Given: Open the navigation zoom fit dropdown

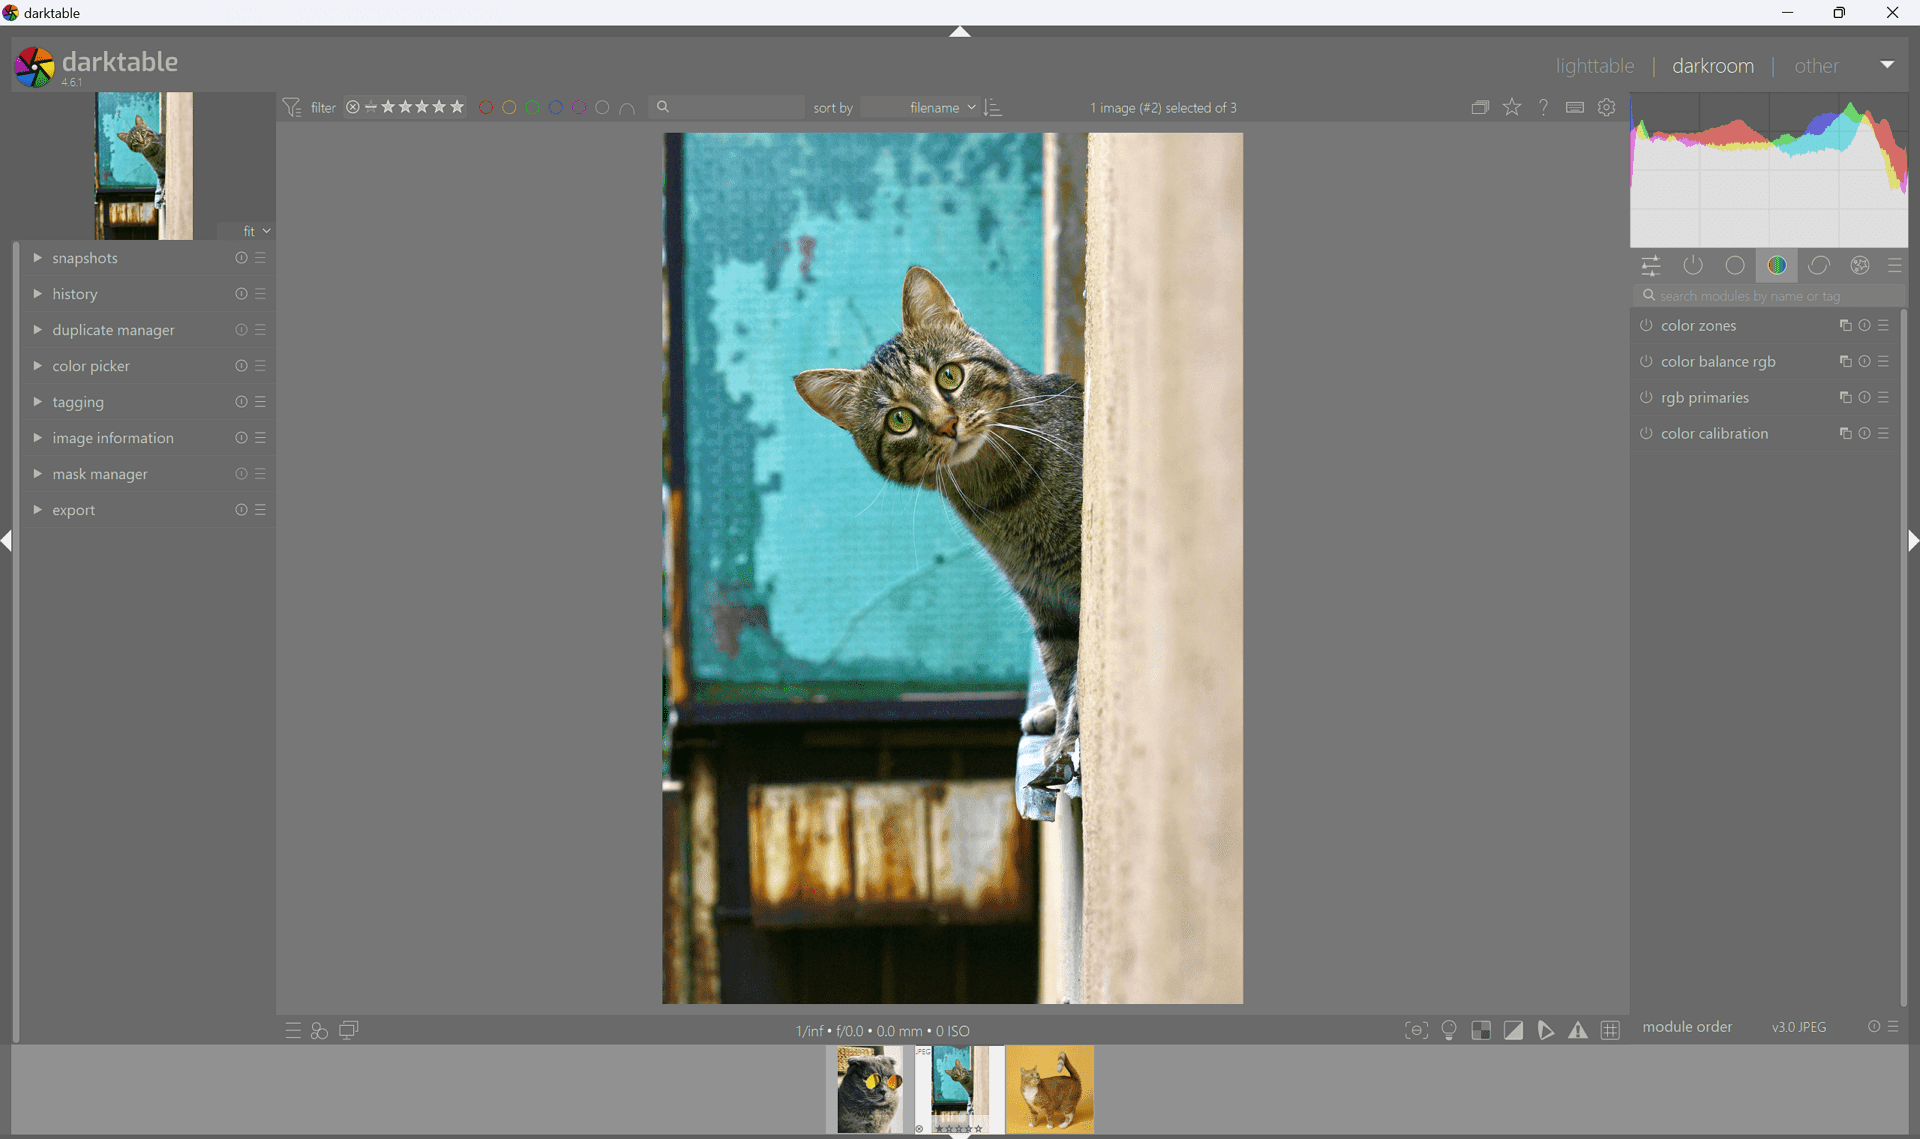Looking at the screenshot, I should pos(257,231).
